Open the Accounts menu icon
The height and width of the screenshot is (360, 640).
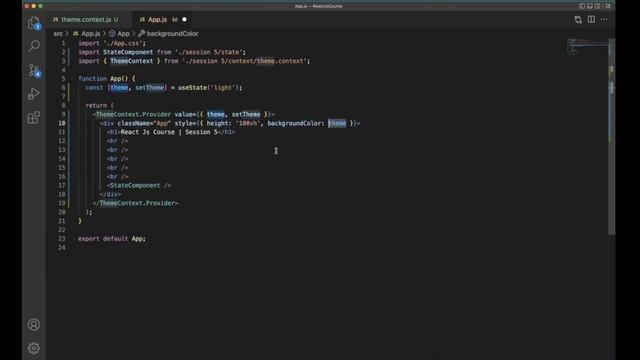(x=34, y=324)
